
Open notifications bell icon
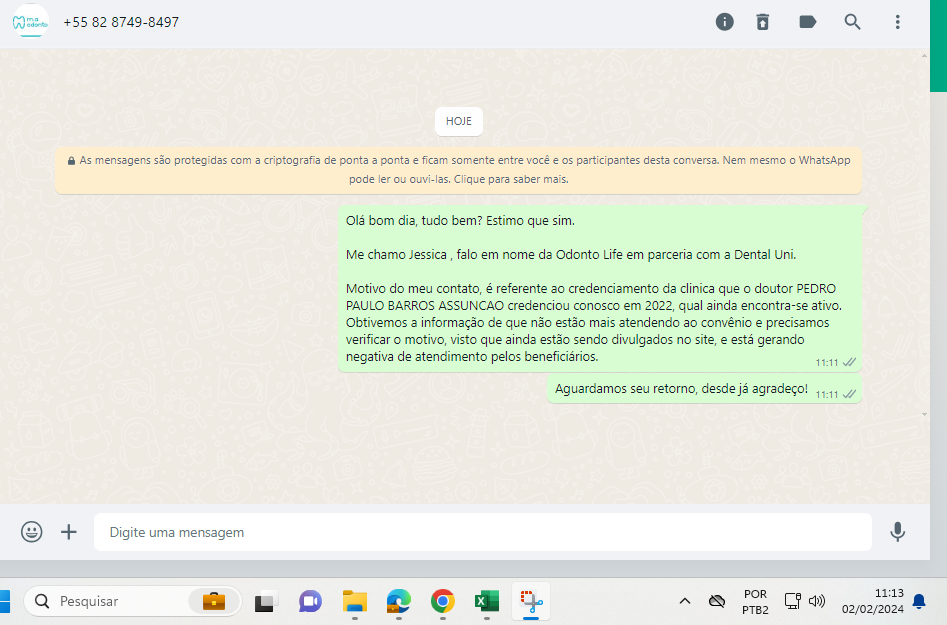click(x=919, y=601)
